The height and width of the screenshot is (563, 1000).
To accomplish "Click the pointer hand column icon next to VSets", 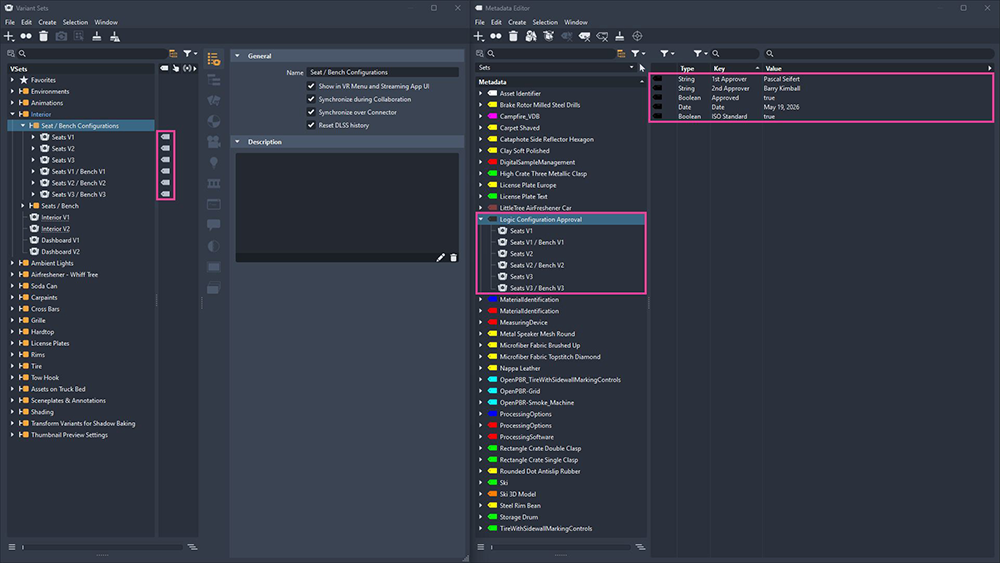I will pyautogui.click(x=176, y=68).
